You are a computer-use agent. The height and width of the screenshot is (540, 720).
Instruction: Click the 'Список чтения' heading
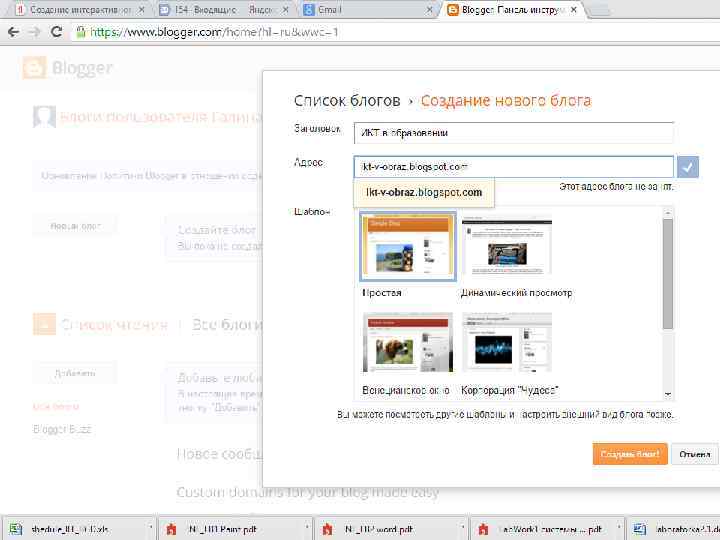coord(114,324)
